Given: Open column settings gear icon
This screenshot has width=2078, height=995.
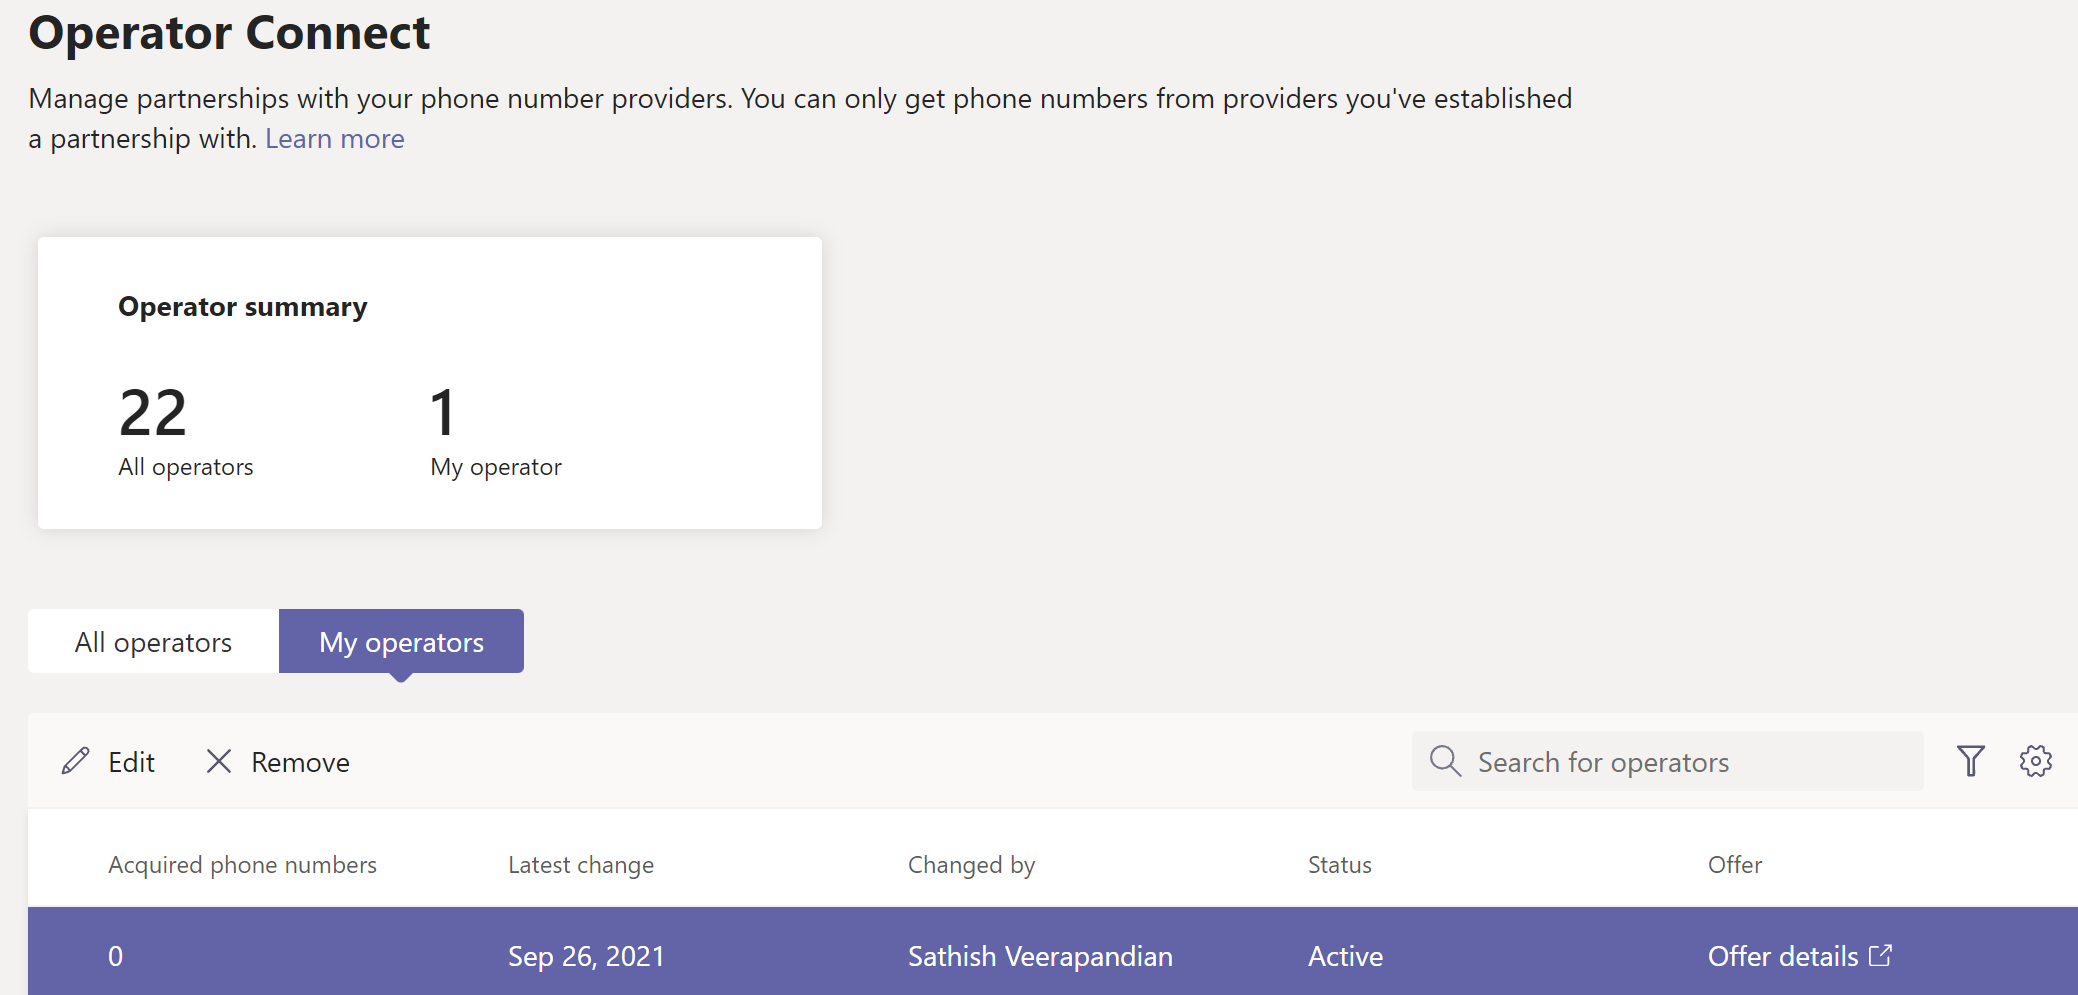Looking at the screenshot, I should click(2035, 761).
